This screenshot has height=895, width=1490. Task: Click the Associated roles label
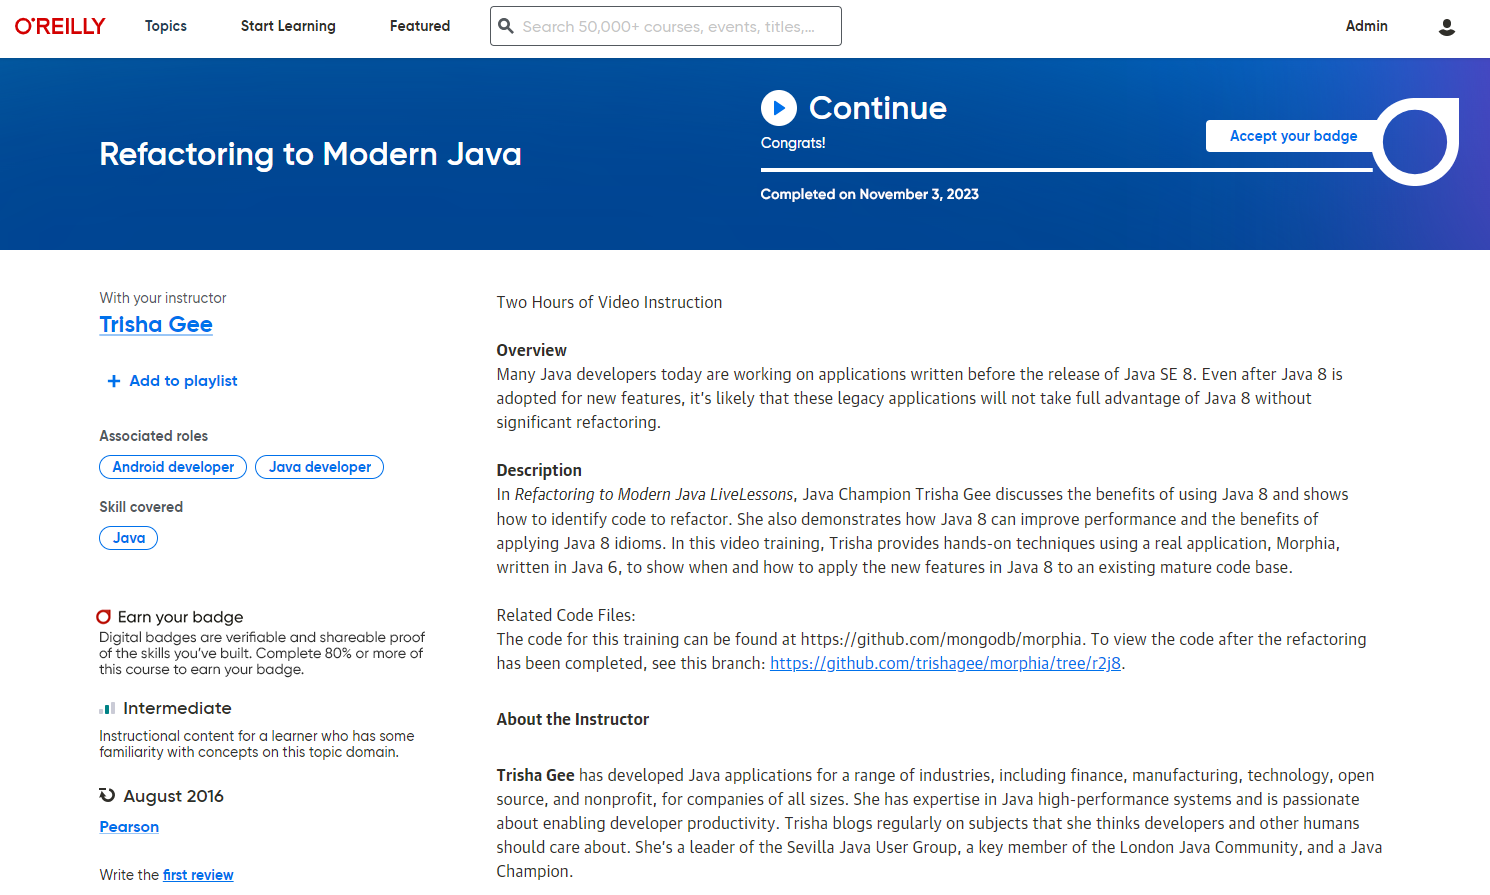click(154, 436)
